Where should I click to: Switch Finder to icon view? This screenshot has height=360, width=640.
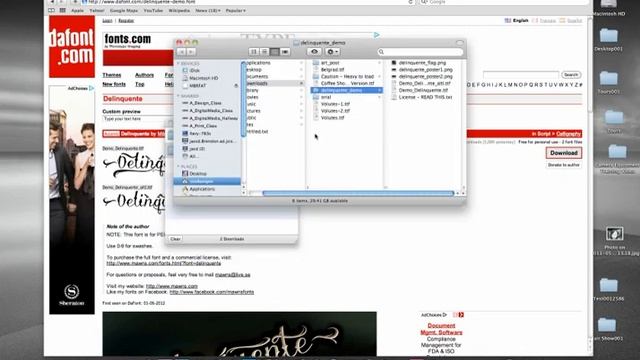[254, 52]
